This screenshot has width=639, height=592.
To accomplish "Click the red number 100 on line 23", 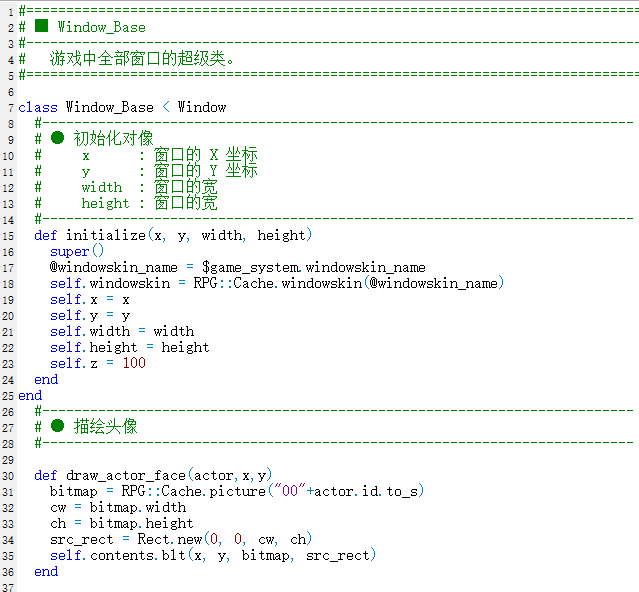I will [134, 363].
